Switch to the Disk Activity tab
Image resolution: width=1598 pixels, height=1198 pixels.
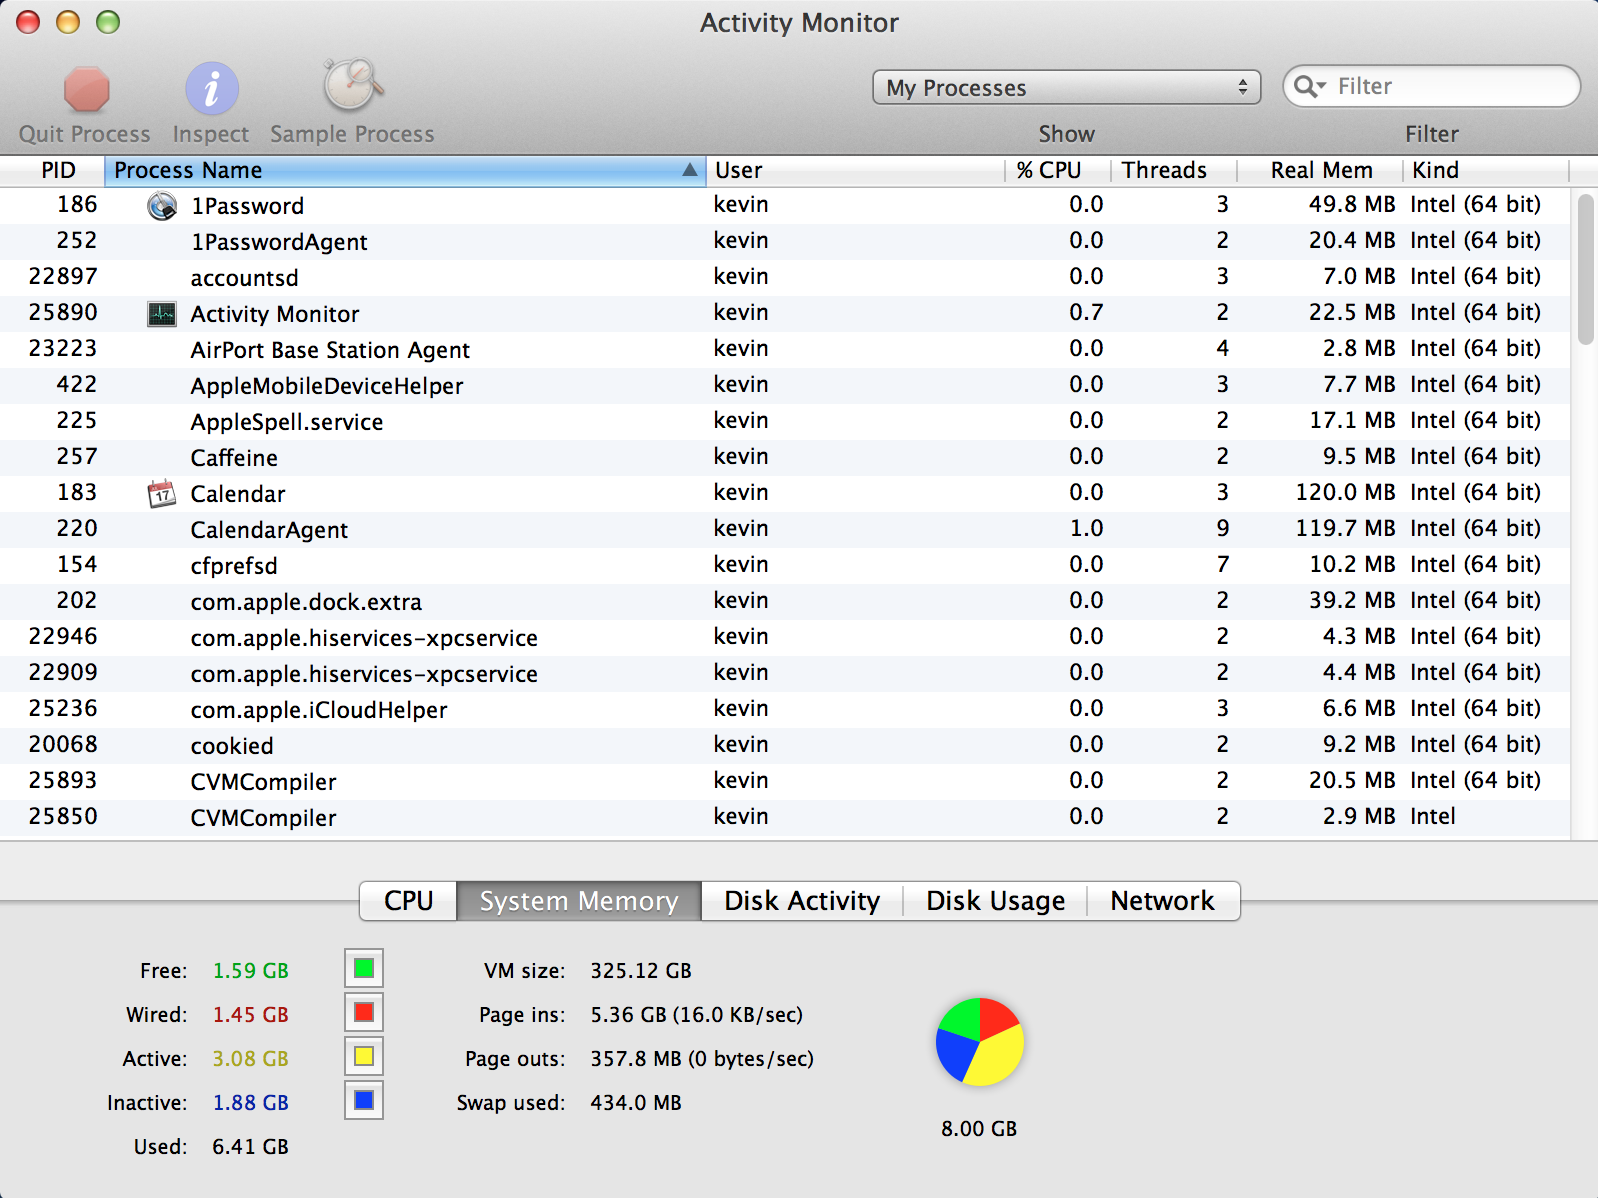click(802, 901)
